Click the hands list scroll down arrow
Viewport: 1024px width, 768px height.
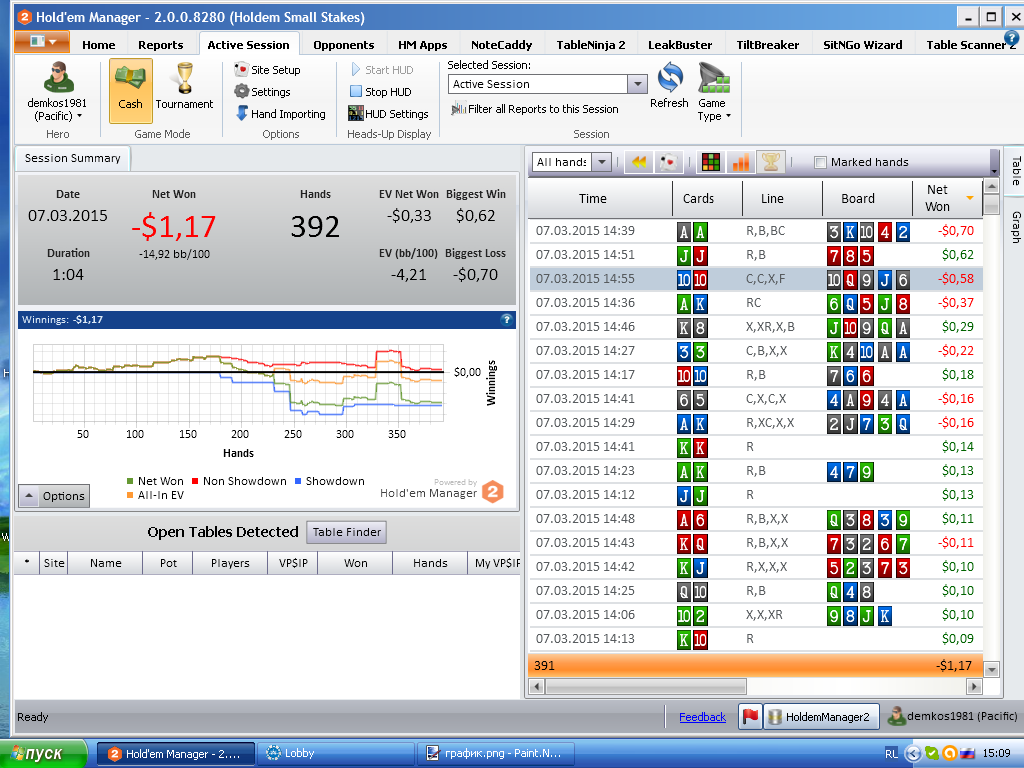click(991, 669)
